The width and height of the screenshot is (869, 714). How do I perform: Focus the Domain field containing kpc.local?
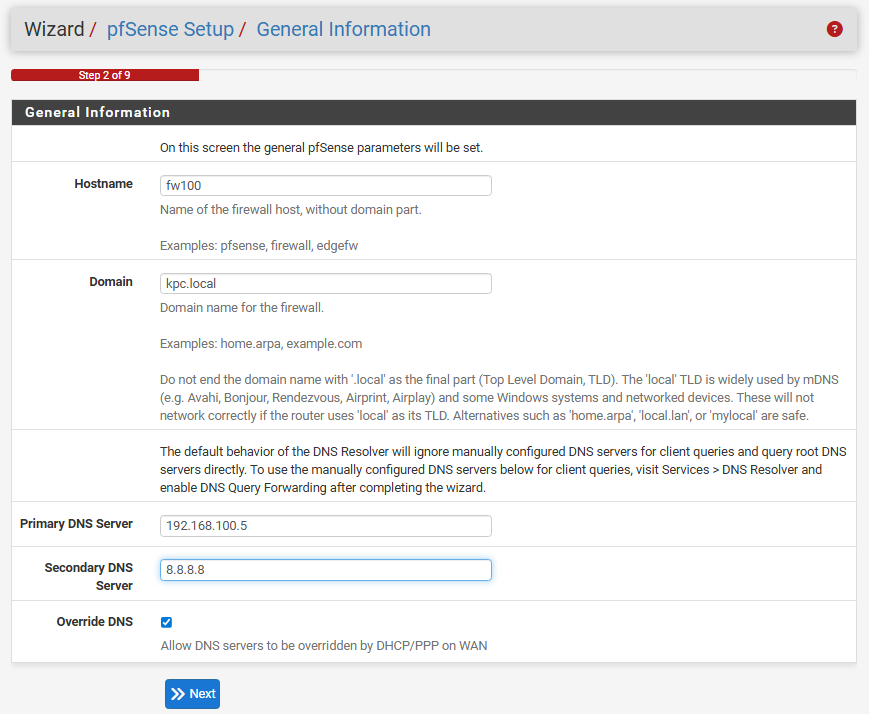click(x=325, y=283)
